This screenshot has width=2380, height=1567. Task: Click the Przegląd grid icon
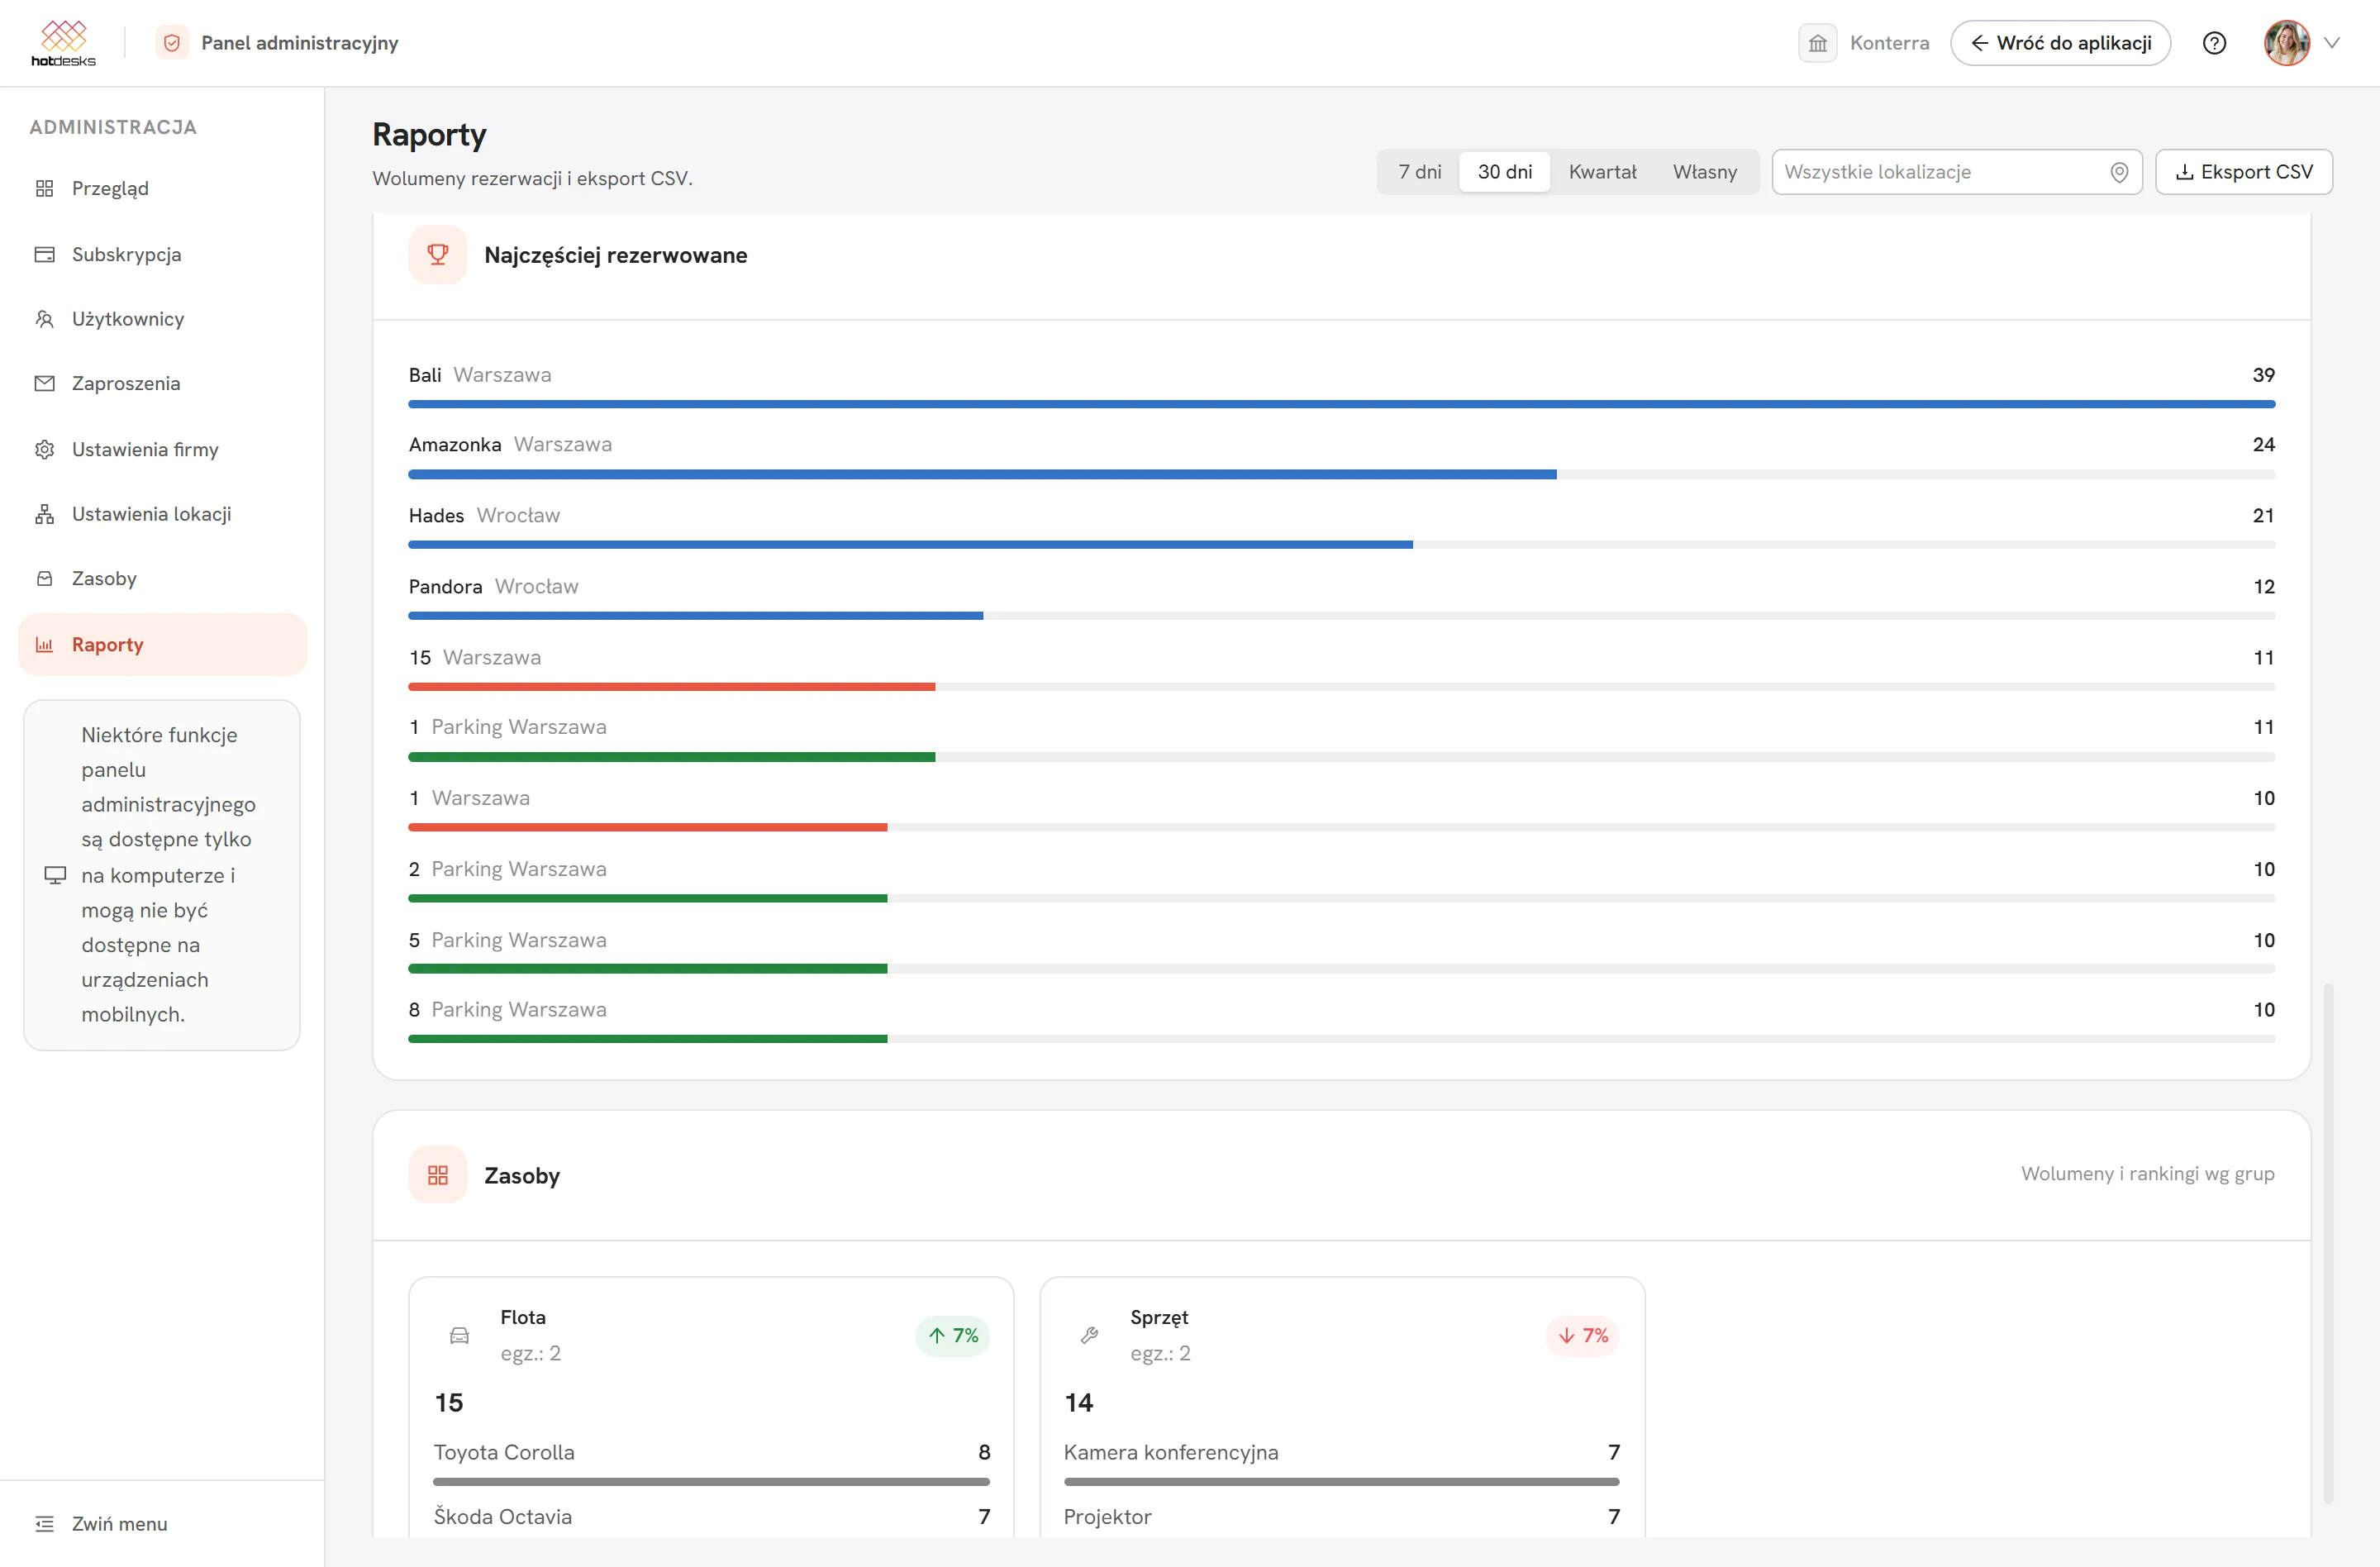pyautogui.click(x=44, y=188)
